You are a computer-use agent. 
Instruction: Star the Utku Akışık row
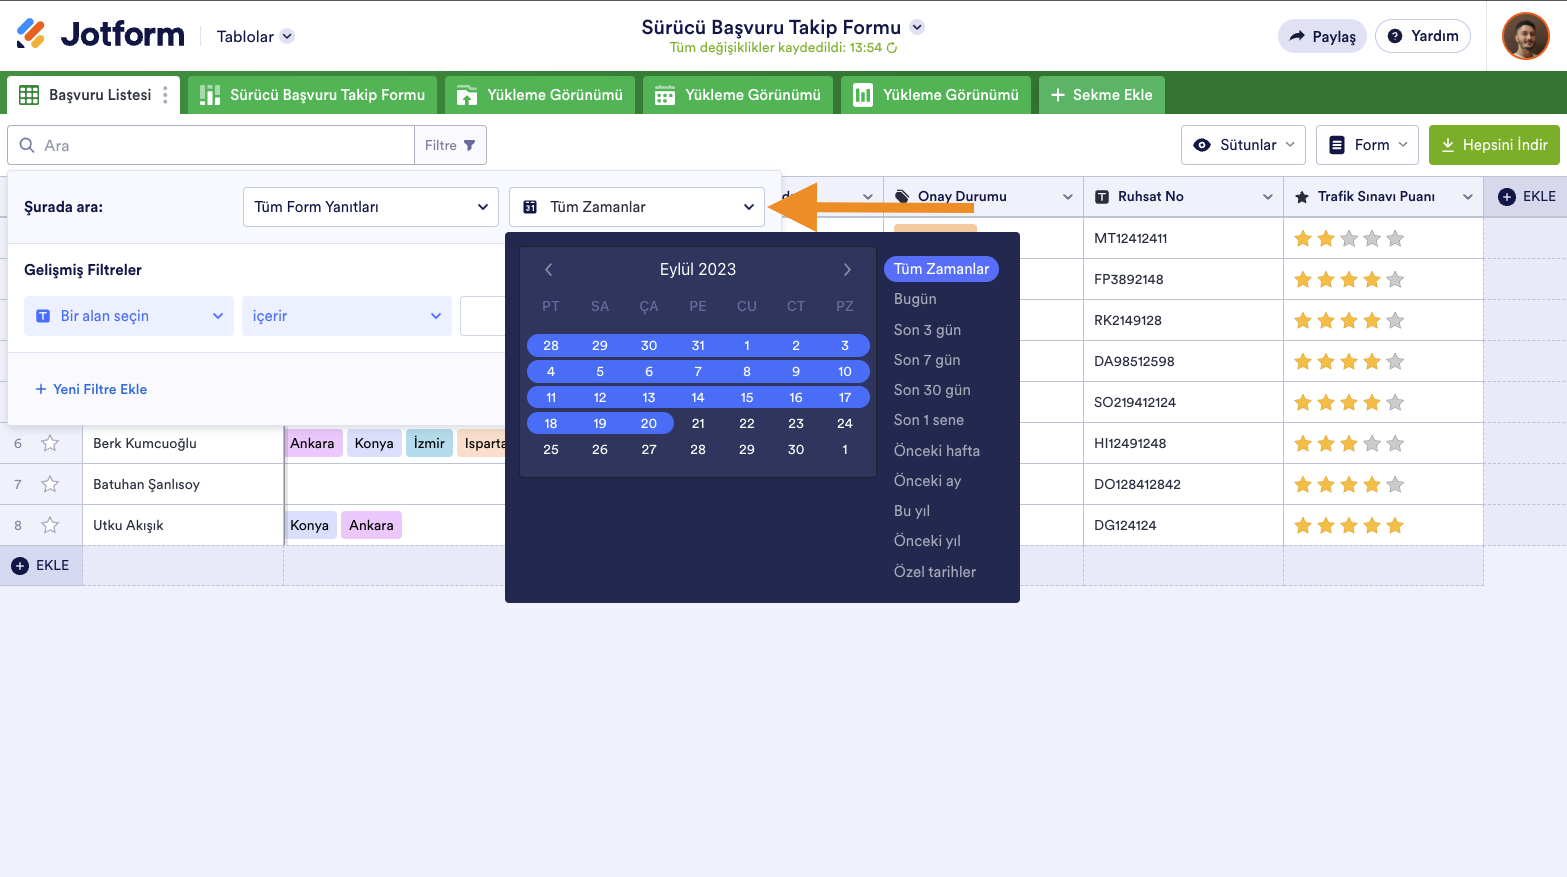pos(50,525)
